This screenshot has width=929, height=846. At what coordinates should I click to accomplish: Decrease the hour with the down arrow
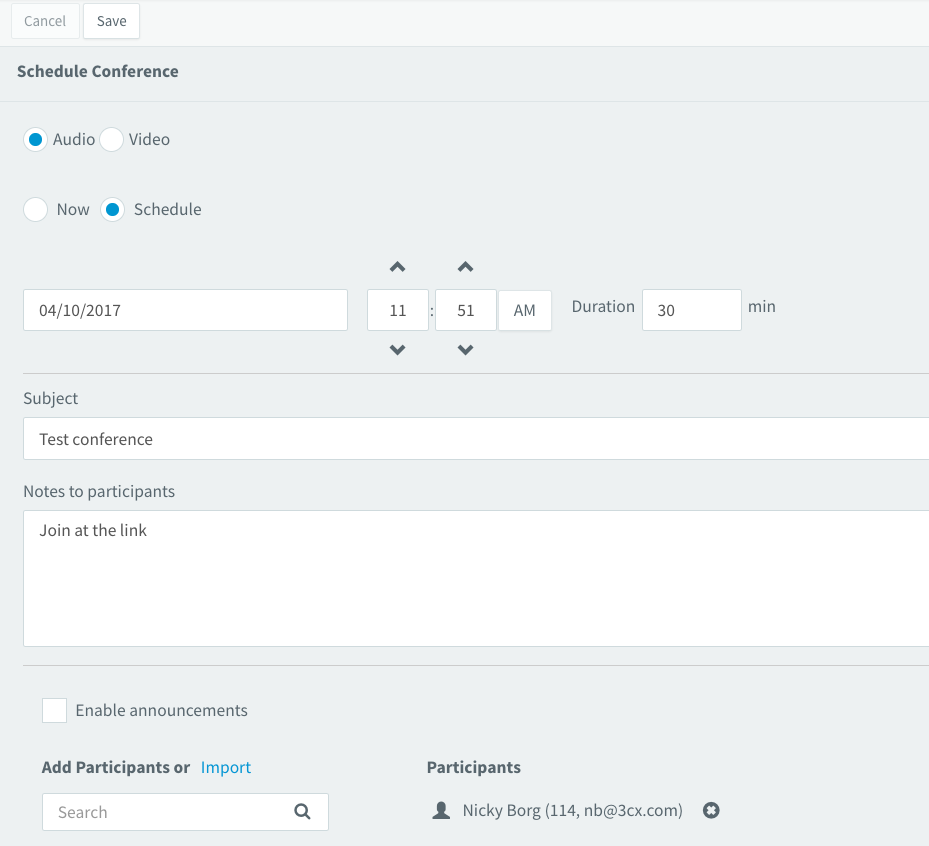(x=398, y=350)
